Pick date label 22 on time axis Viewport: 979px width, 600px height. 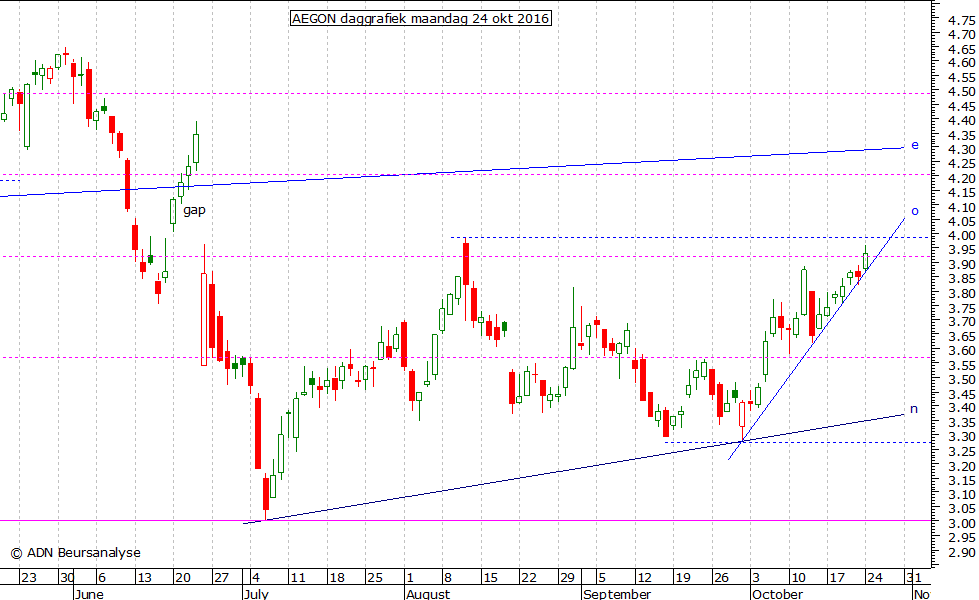(x=529, y=578)
